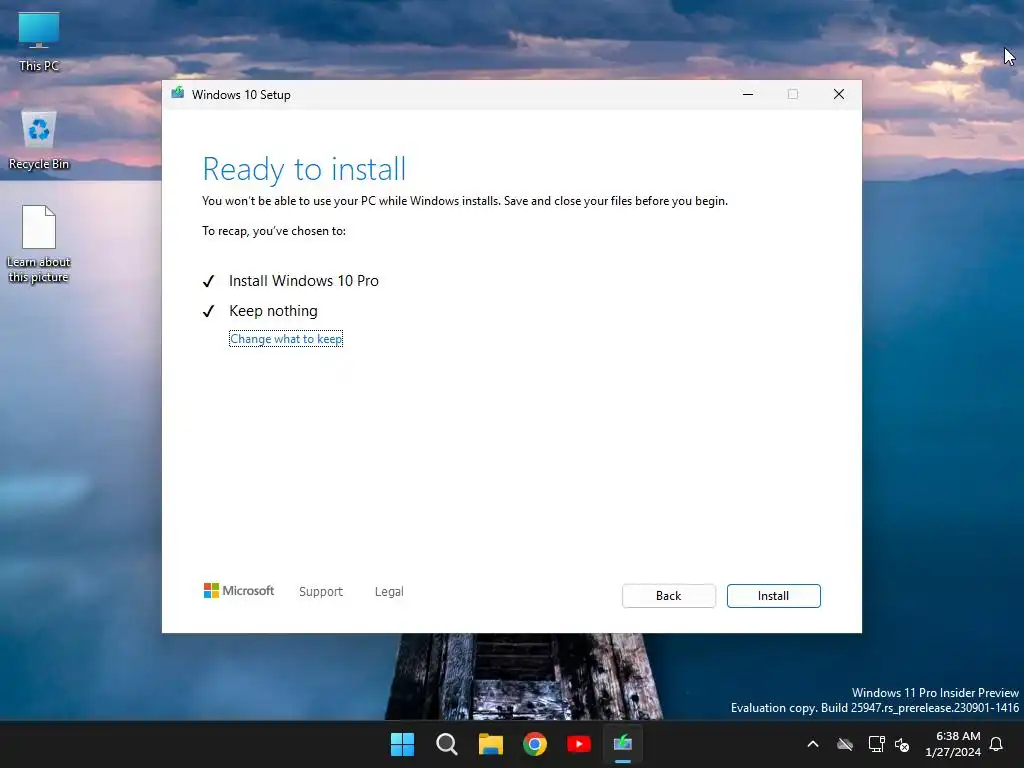Viewport: 1024px width, 768px height.
Task: Open the network status tray icon
Action: [876, 744]
